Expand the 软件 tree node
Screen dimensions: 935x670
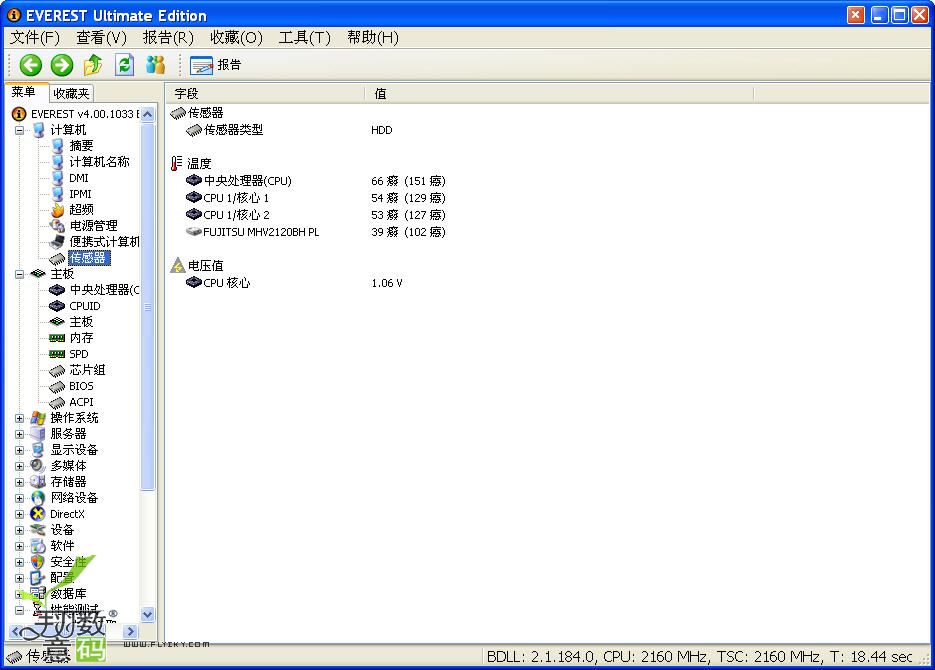tap(20, 547)
